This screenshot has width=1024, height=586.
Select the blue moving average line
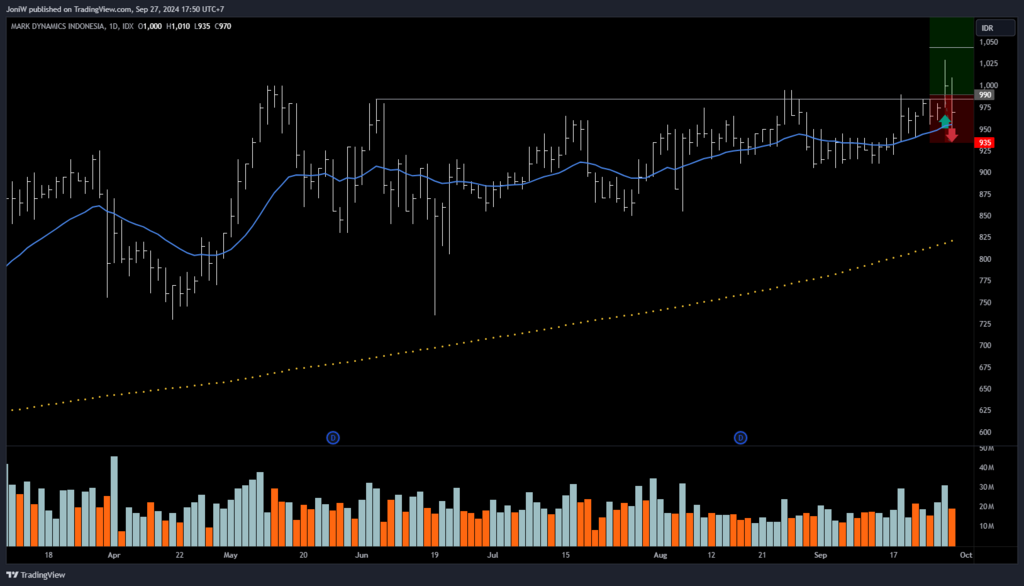(500, 184)
